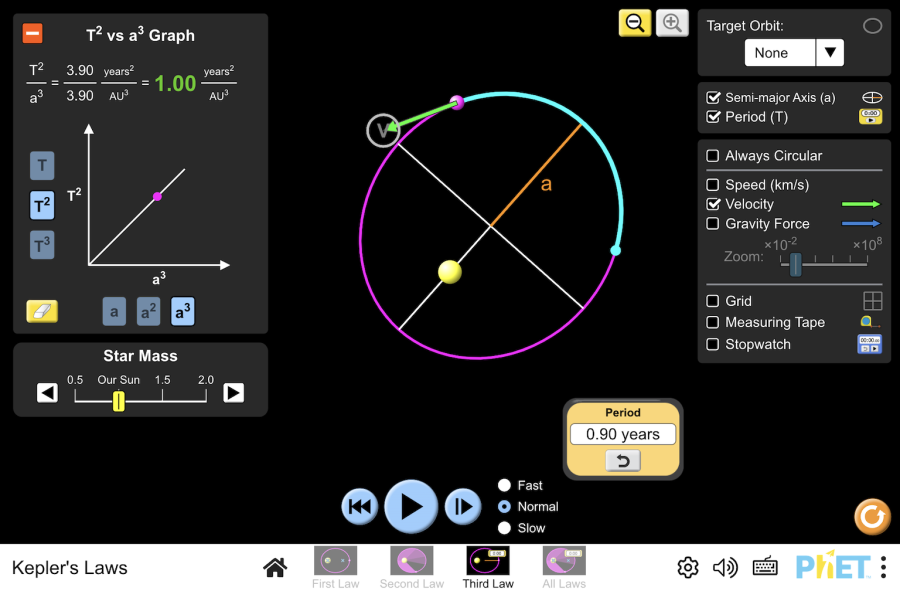900x591 pixels.
Task: Go to the PhET home screen
Action: coord(275,568)
